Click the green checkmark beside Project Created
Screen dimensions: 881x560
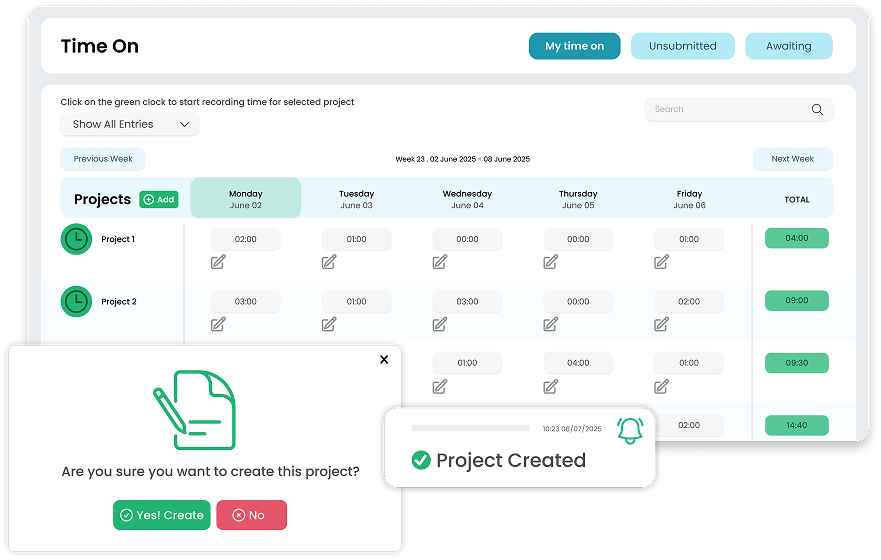pos(421,460)
